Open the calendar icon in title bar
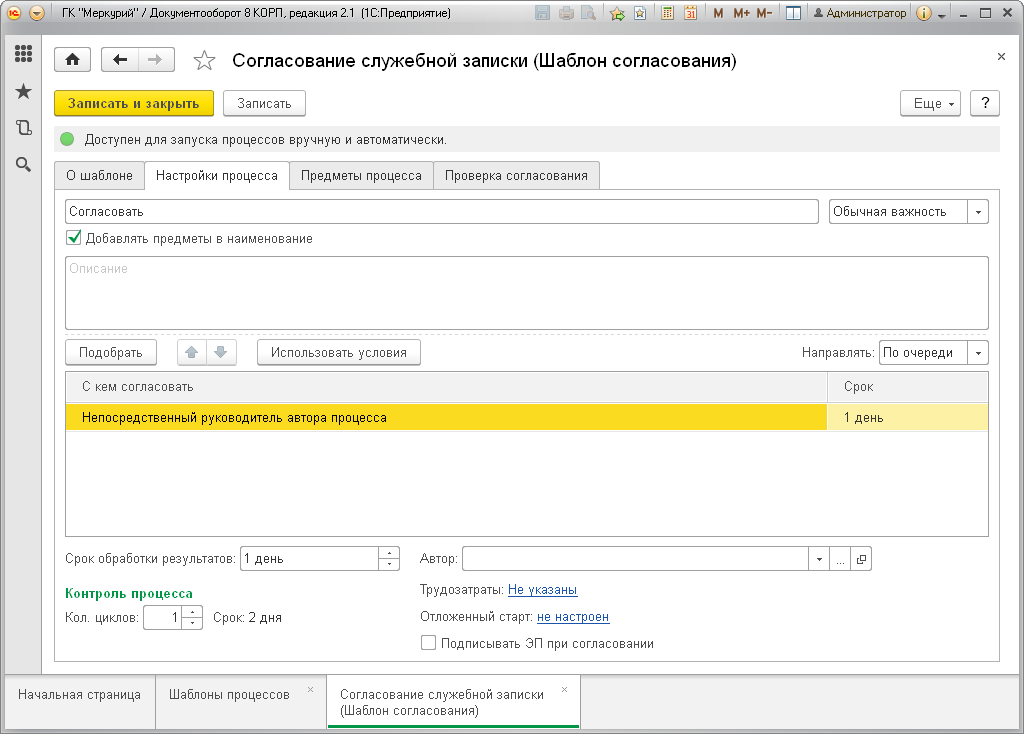The width and height of the screenshot is (1024, 734). click(x=690, y=13)
